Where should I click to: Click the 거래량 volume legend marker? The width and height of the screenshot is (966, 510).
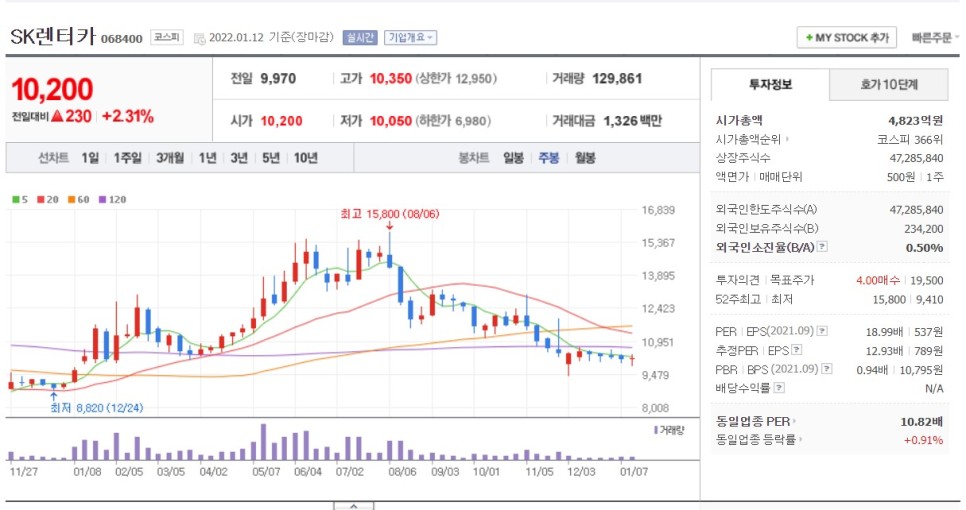[669, 430]
